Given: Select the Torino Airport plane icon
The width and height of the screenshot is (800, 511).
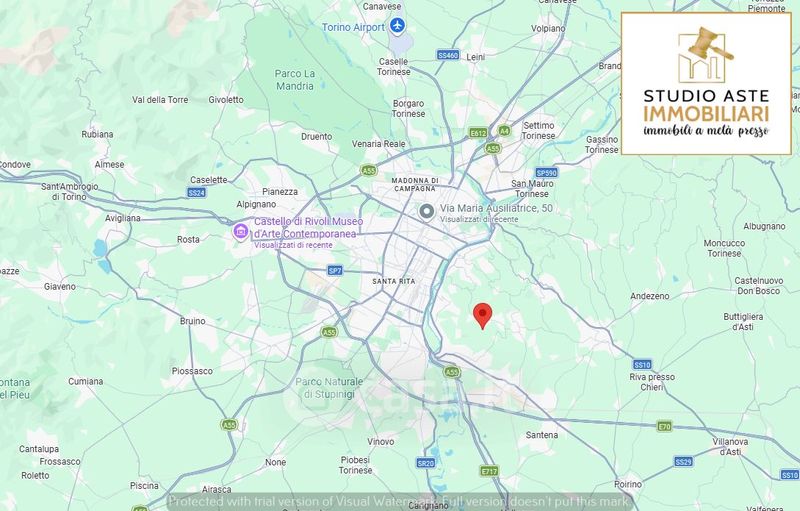Looking at the screenshot, I should pyautogui.click(x=397, y=25).
